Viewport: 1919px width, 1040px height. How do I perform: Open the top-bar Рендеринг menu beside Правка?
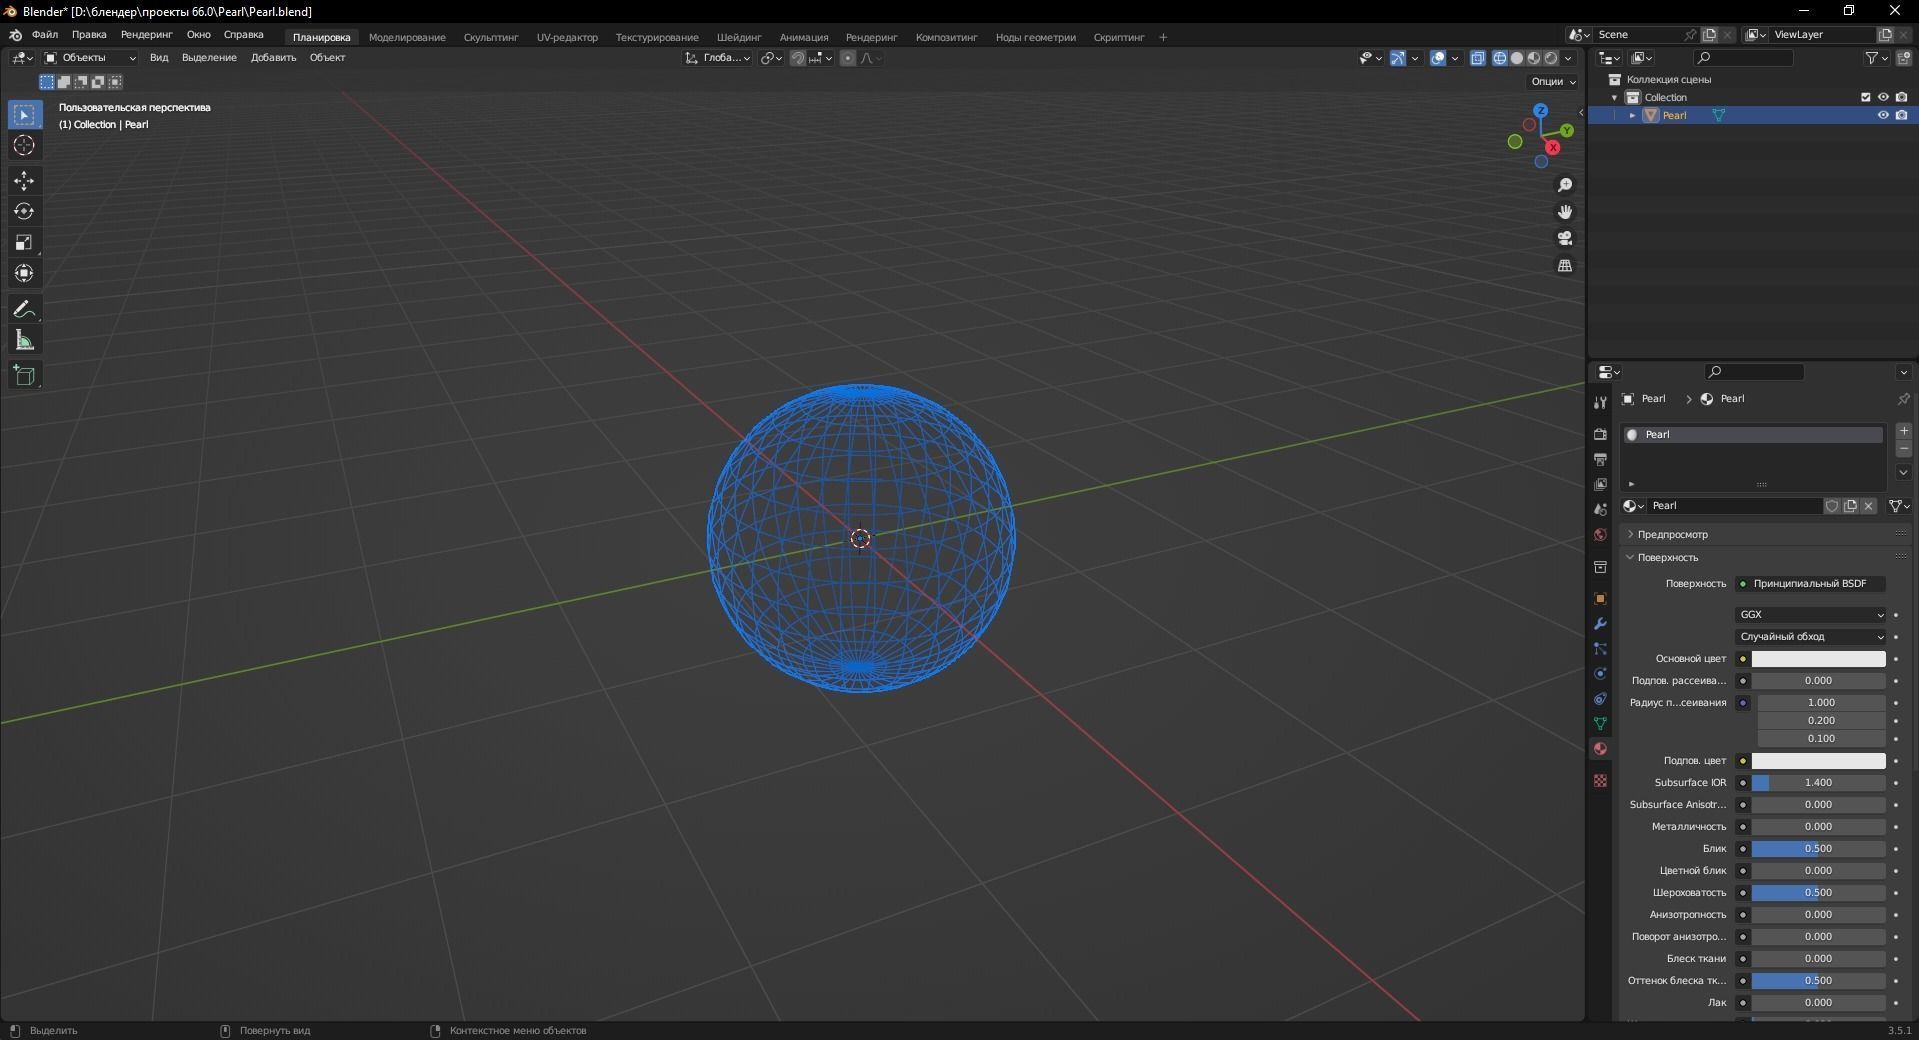click(x=147, y=35)
